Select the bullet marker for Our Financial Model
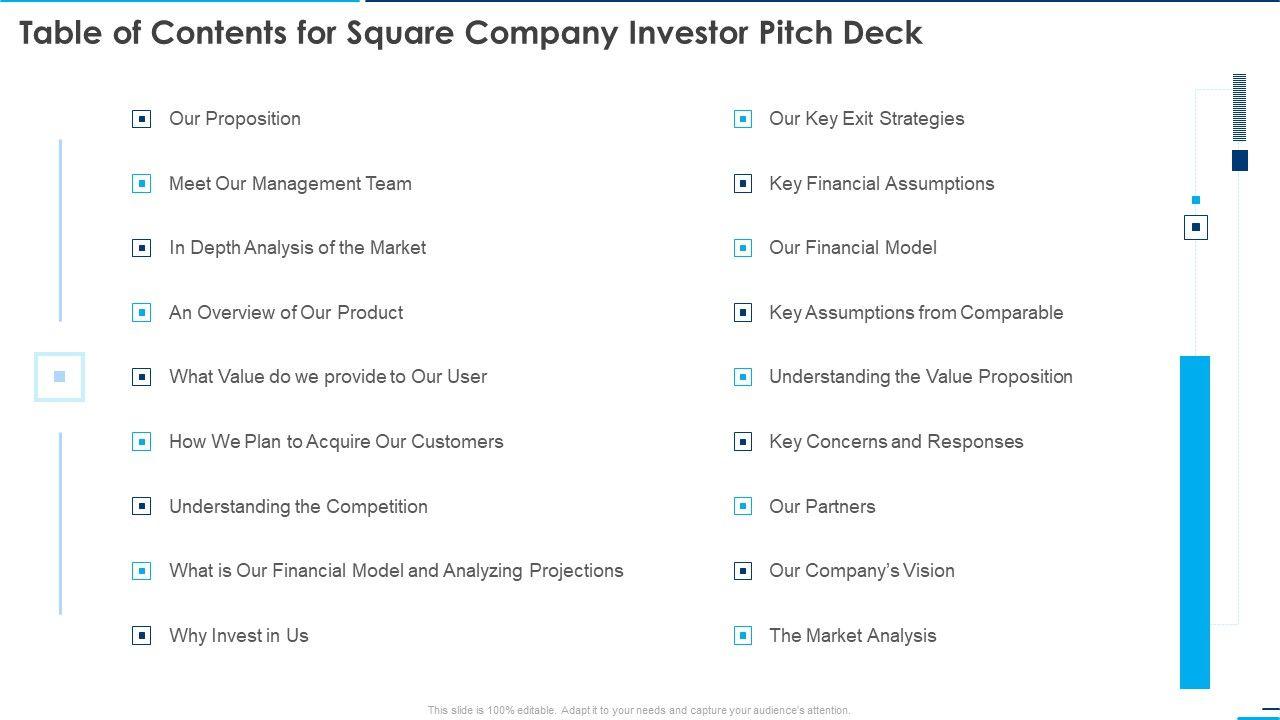The height and width of the screenshot is (720, 1280). 743,248
